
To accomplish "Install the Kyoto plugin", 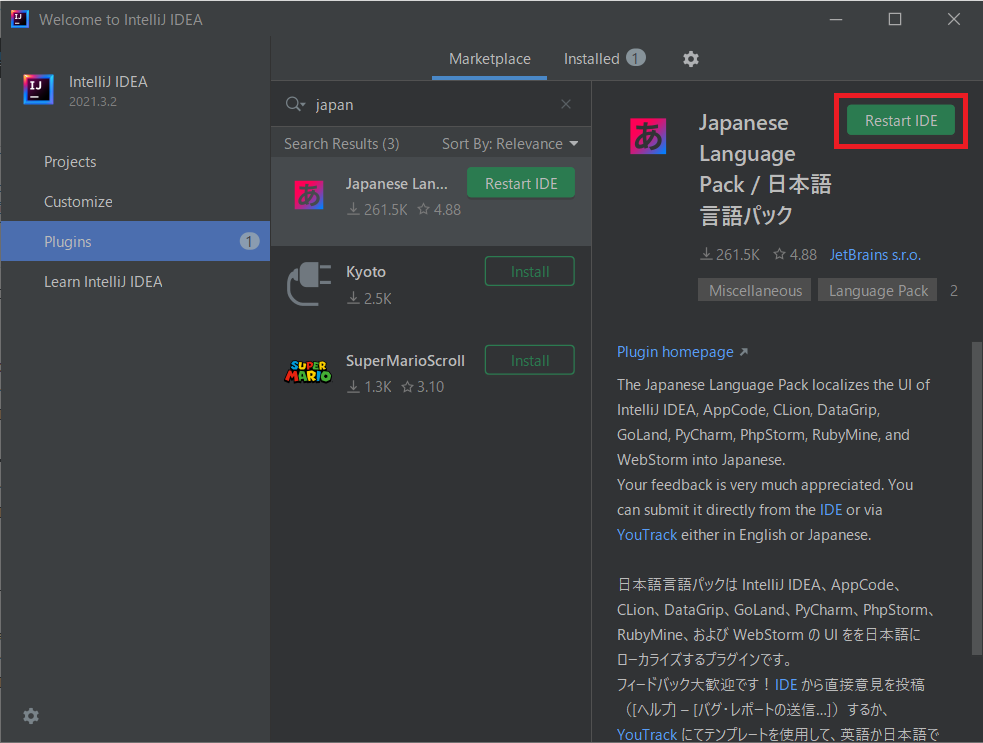I will [530, 271].
